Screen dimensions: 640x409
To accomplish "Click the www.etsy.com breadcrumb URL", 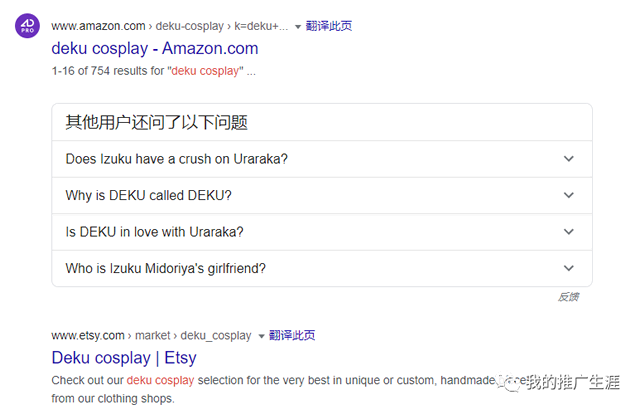I will (x=87, y=336).
